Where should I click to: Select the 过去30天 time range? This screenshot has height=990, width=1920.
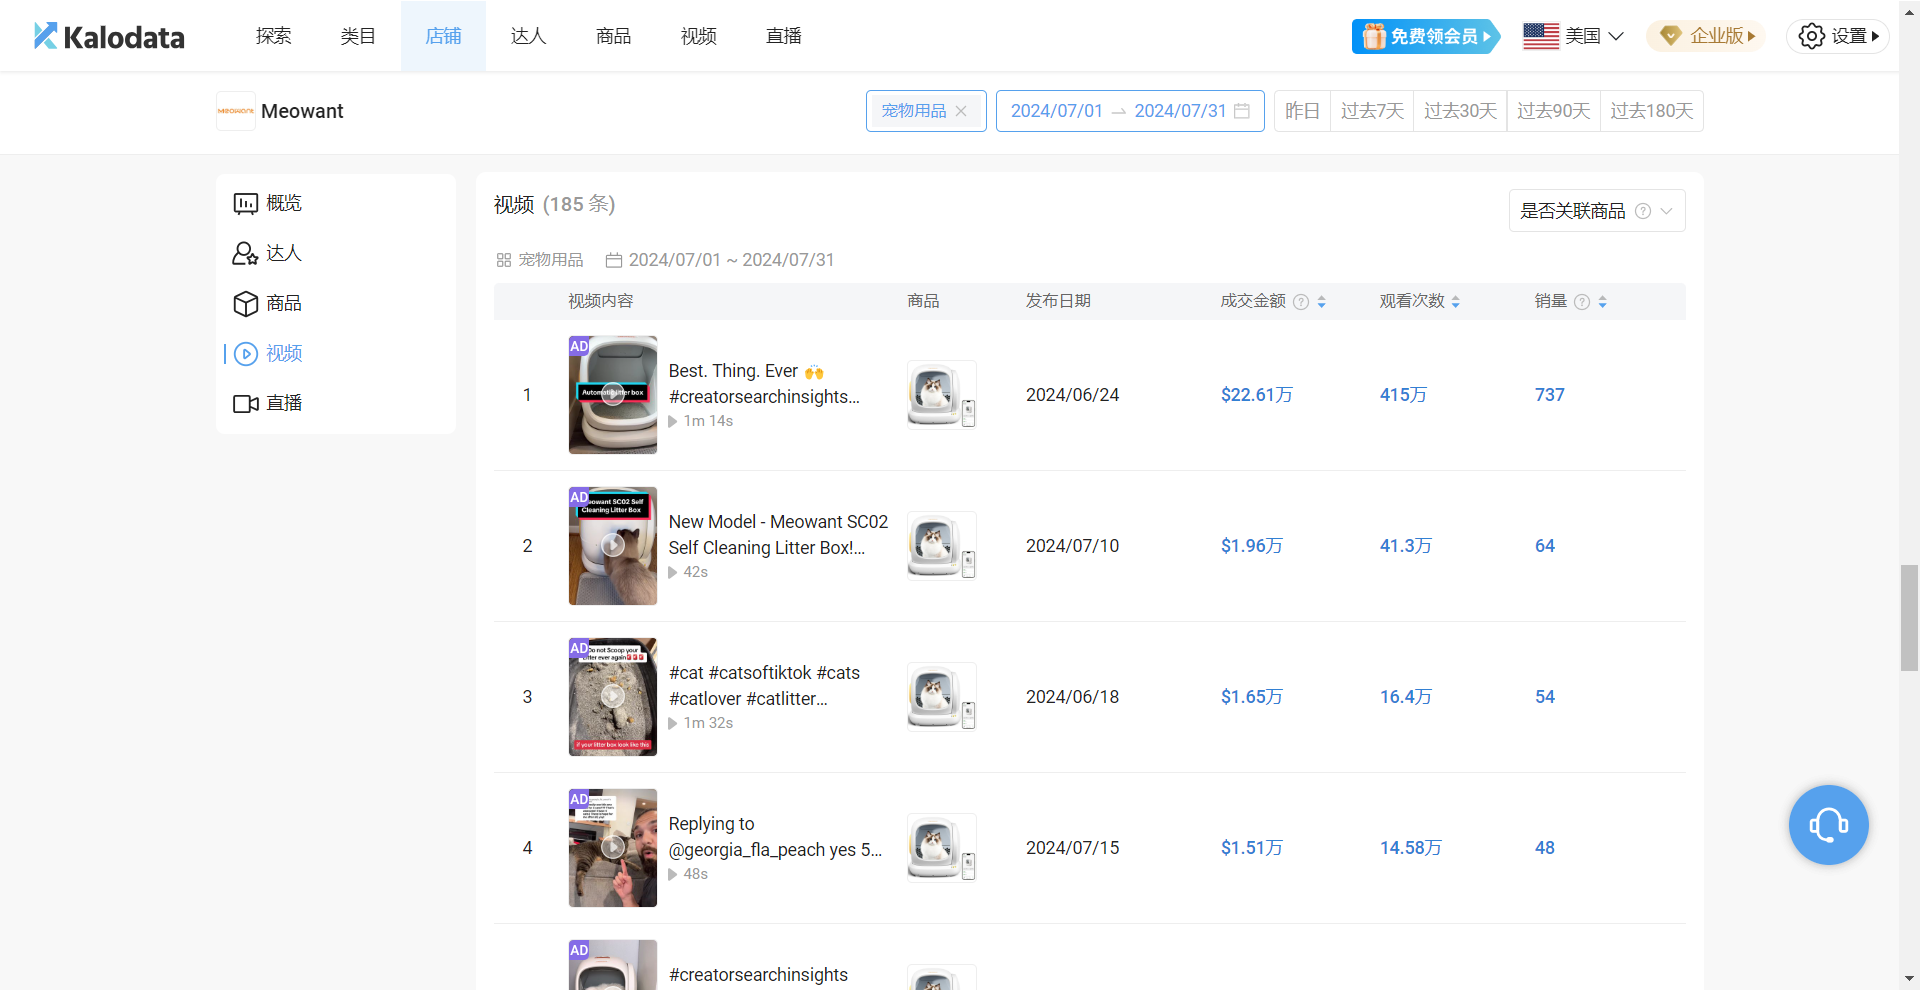1459,111
